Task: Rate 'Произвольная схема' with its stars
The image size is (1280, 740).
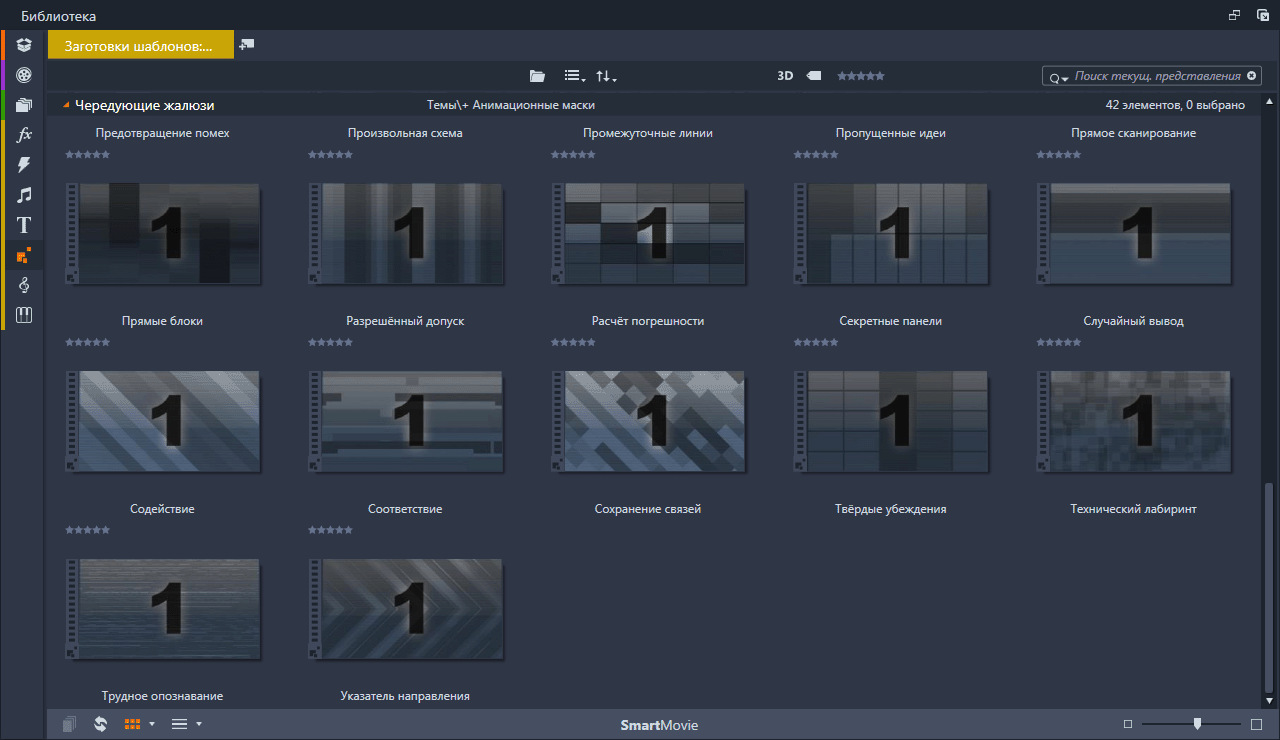Action: (331, 155)
